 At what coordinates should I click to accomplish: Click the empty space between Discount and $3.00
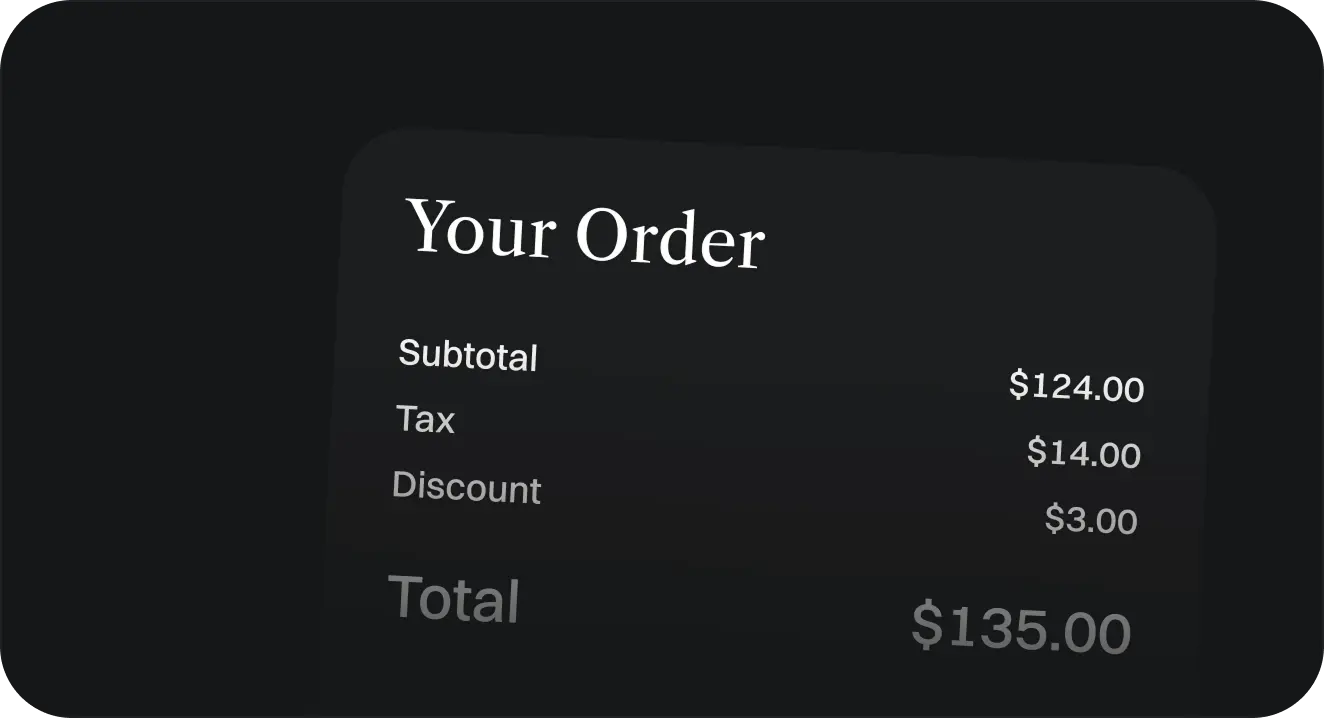(790, 504)
